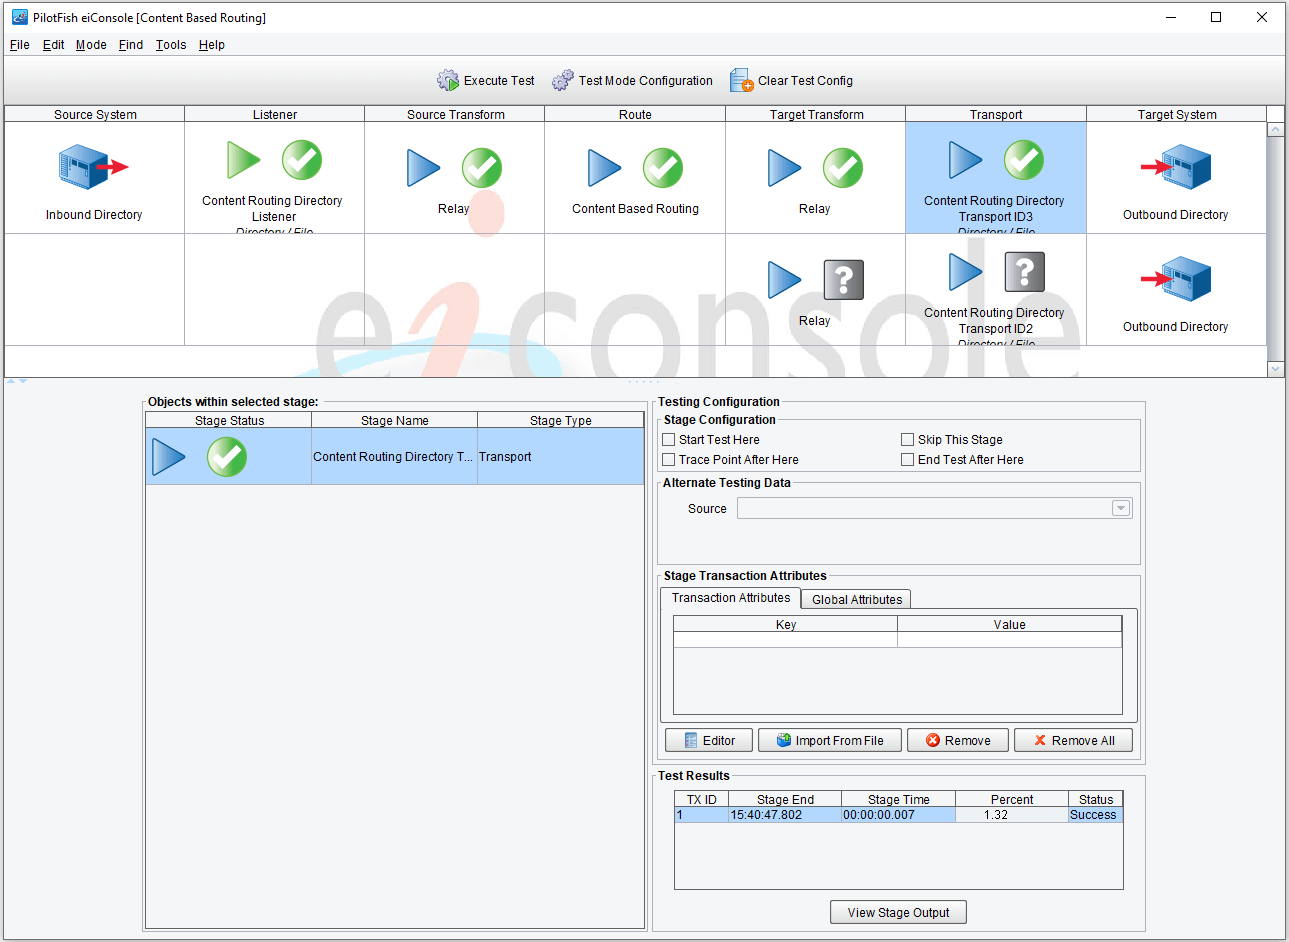1289x942 pixels.
Task: Select the 'Content Routing Directory T...' stage name cell
Action: click(394, 457)
